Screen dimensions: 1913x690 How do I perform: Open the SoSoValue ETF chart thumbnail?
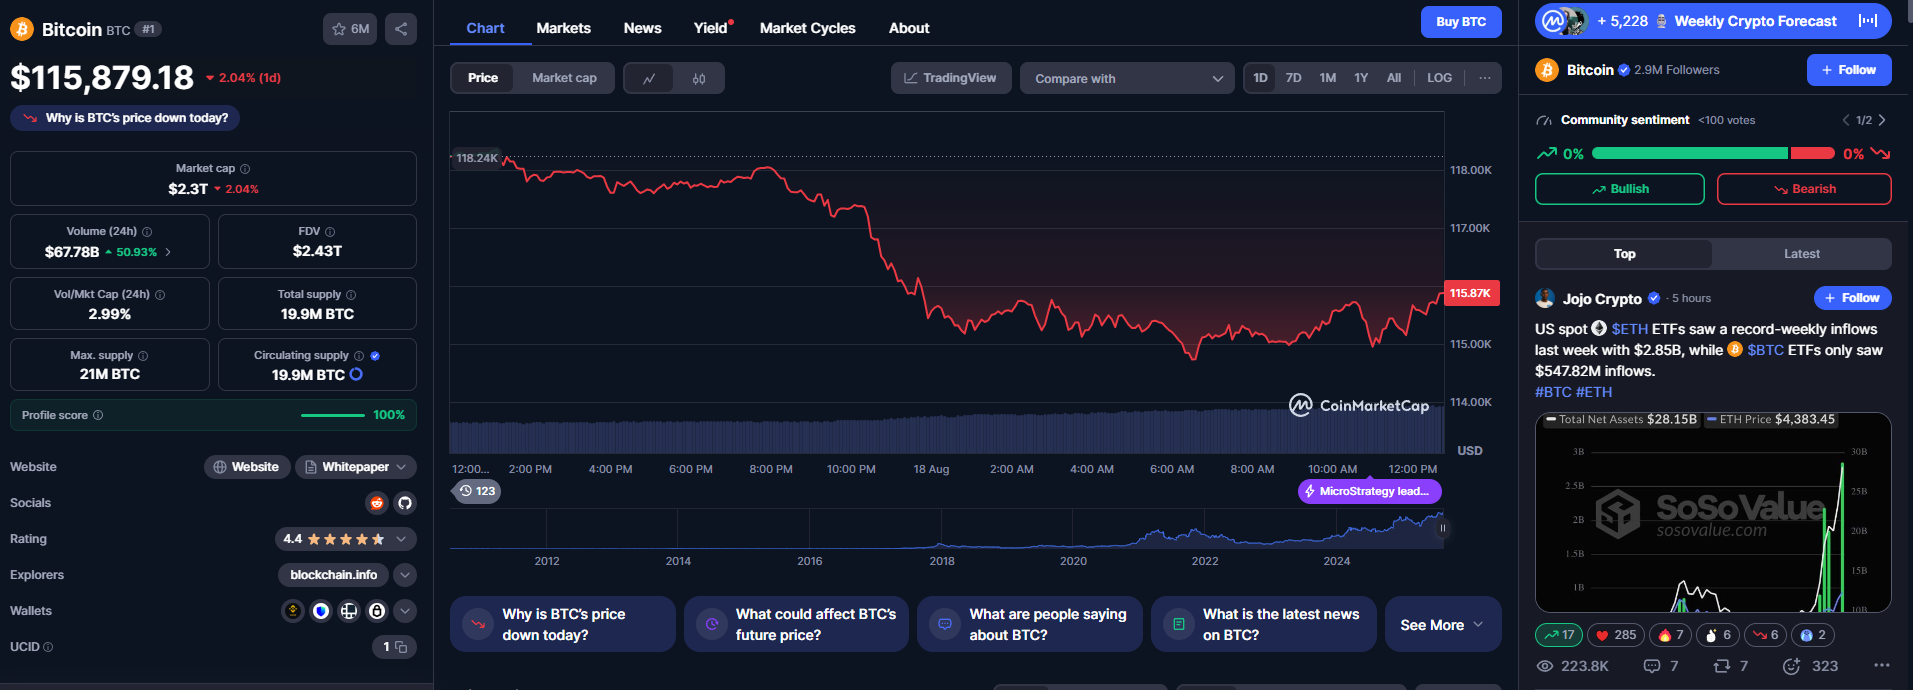1713,512
